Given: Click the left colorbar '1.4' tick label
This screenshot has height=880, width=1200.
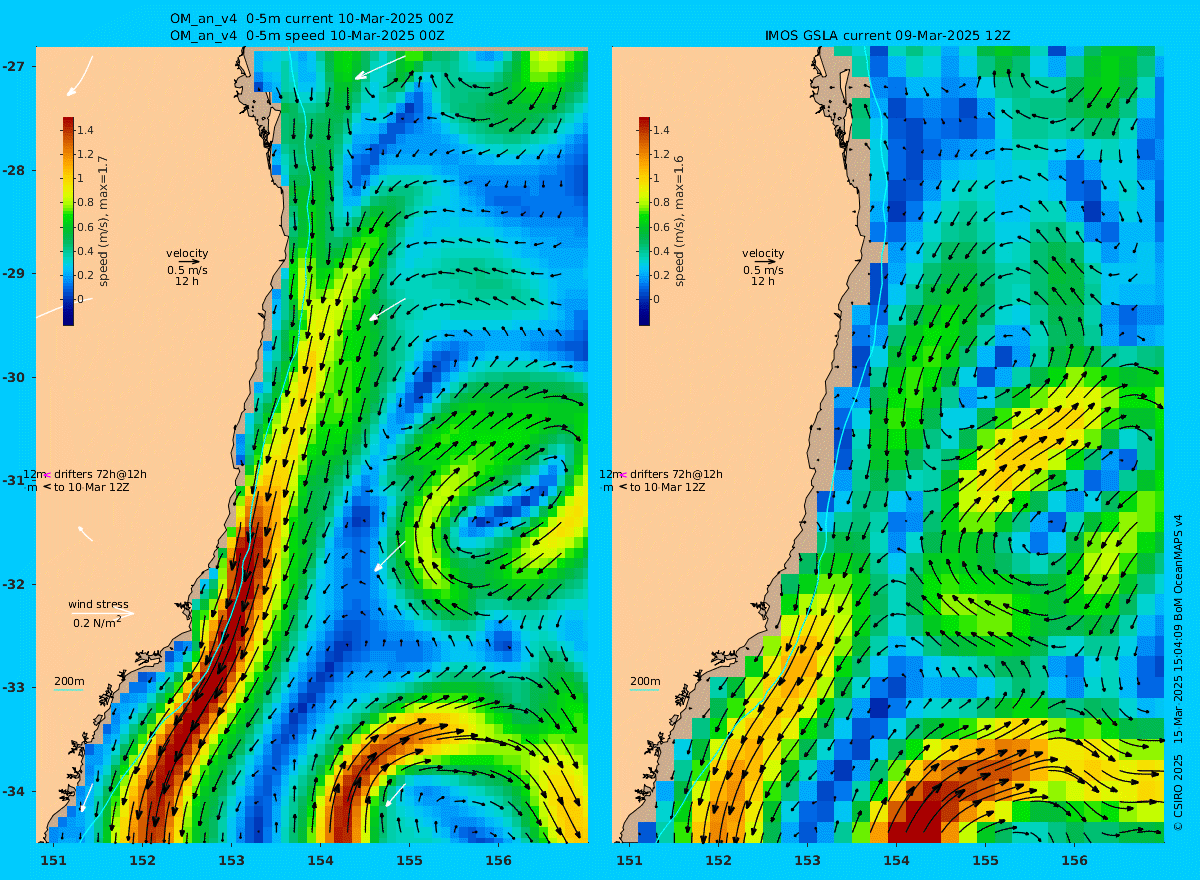Looking at the screenshot, I should [86, 130].
